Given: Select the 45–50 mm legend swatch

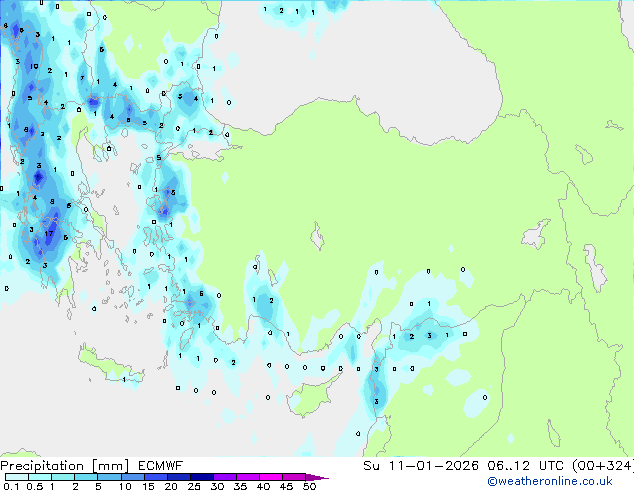Looking at the screenshot, I should (294, 477).
